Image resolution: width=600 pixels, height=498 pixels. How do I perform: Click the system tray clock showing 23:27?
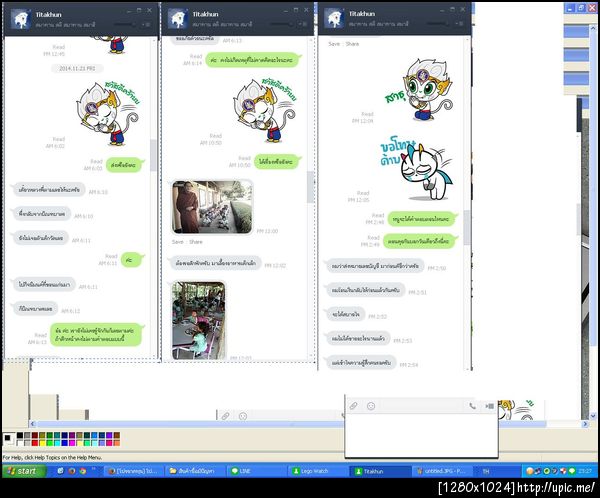tap(585, 471)
